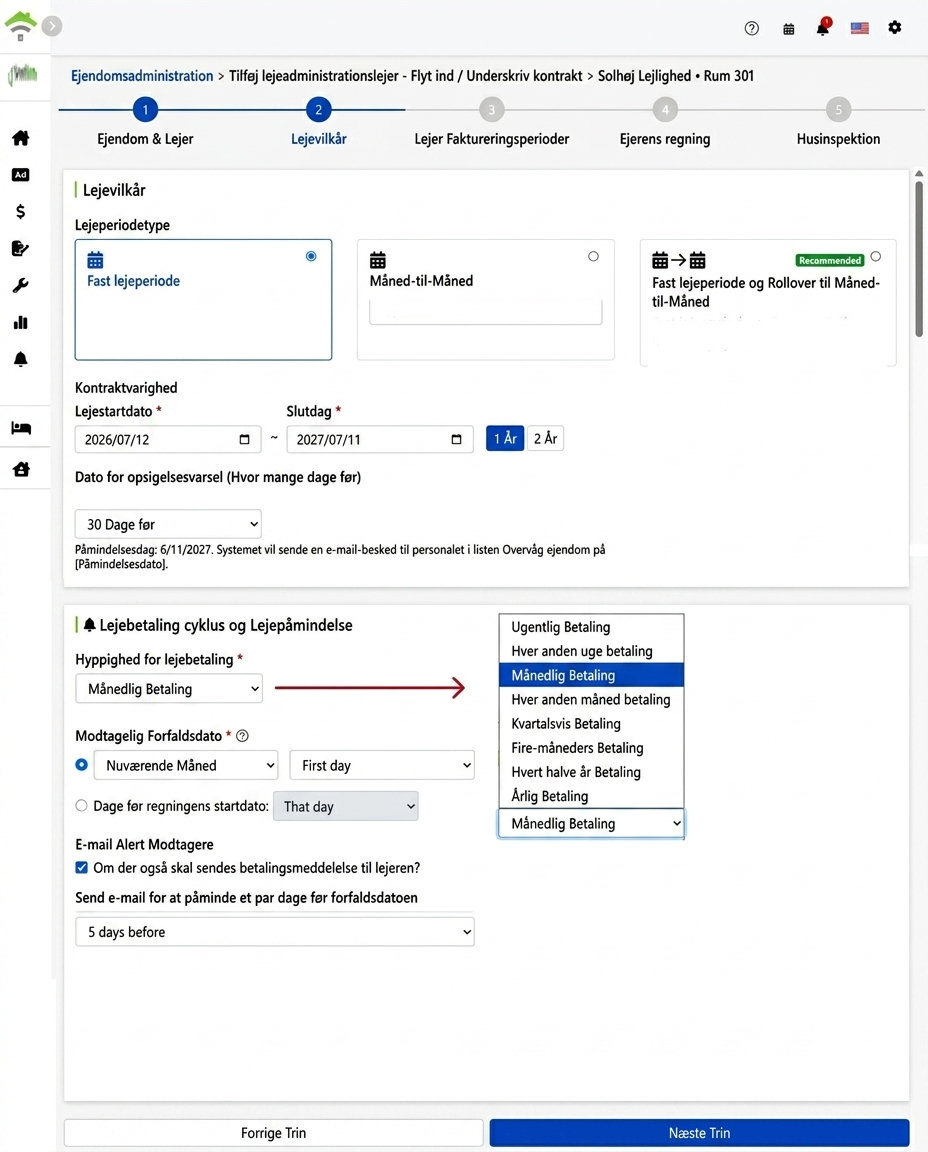Go to step 4 Ejerens regning

click(x=665, y=109)
